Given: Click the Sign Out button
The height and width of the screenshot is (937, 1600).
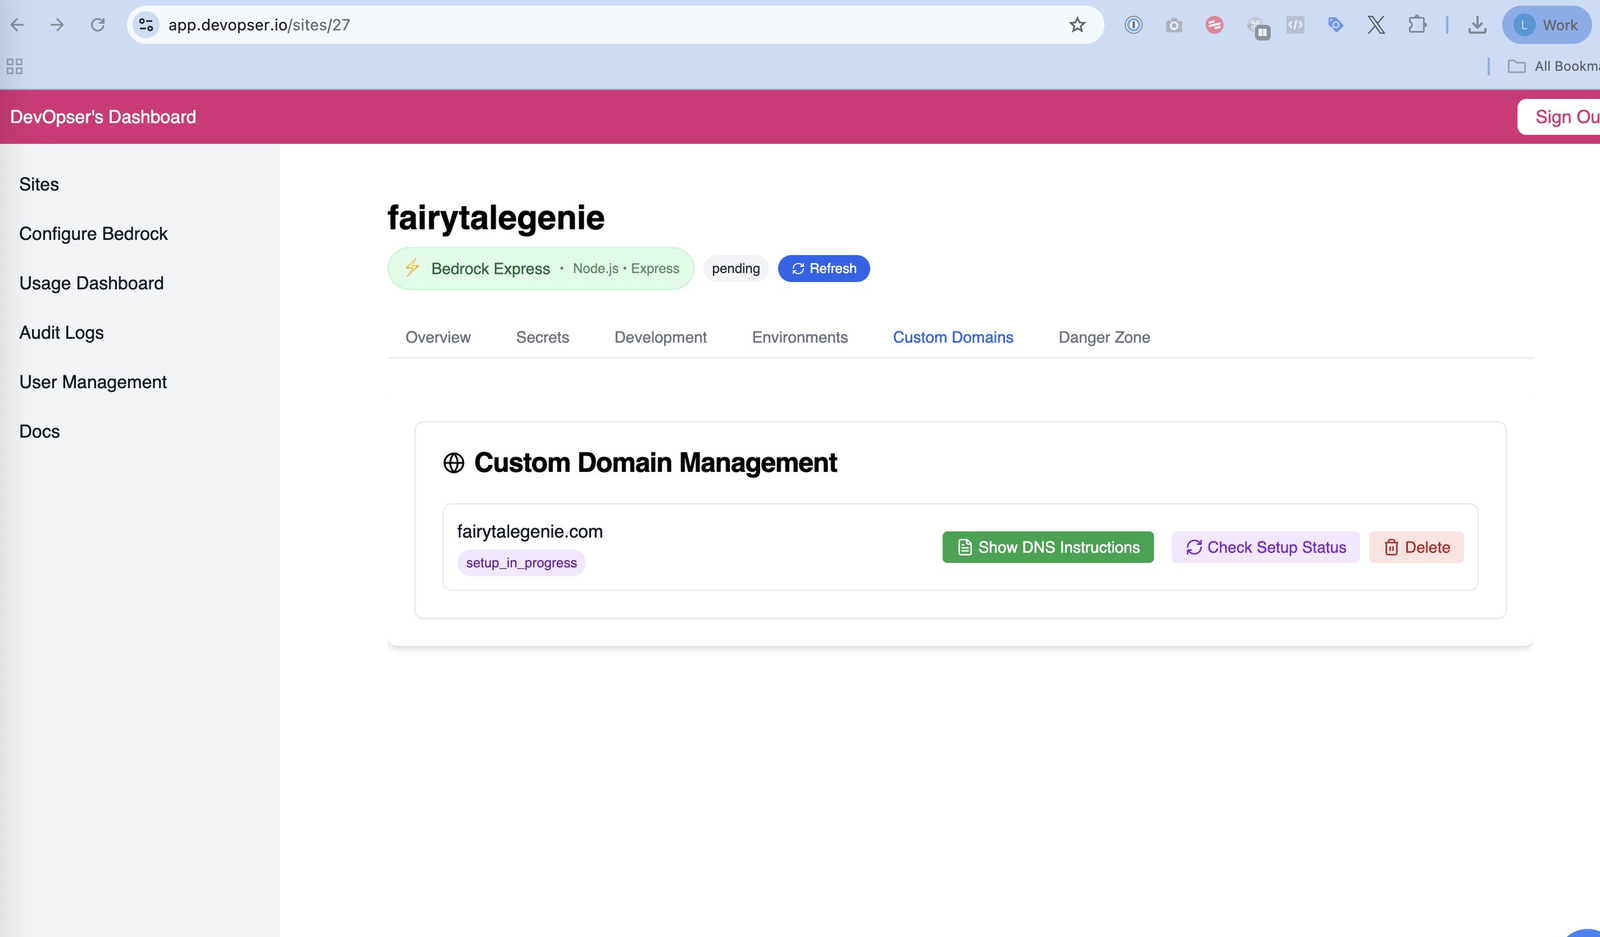Looking at the screenshot, I should [x=1559, y=117].
